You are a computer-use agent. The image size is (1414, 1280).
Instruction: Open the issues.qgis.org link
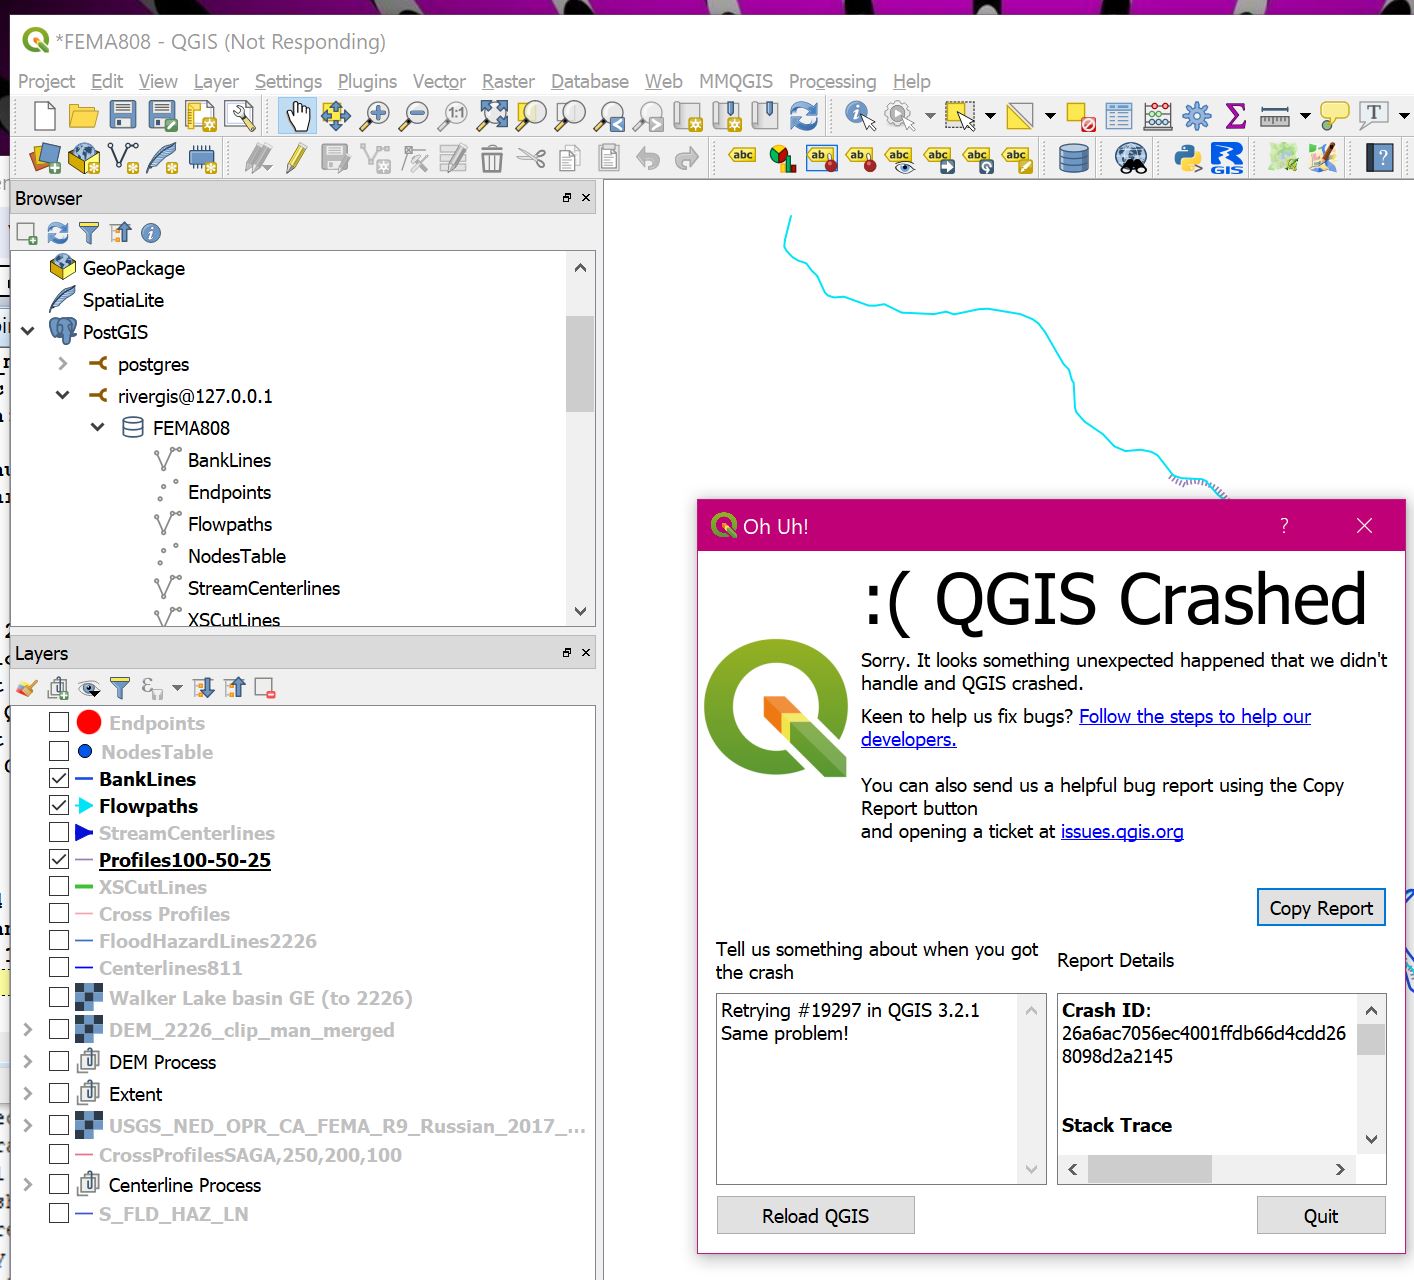pos(1121,832)
